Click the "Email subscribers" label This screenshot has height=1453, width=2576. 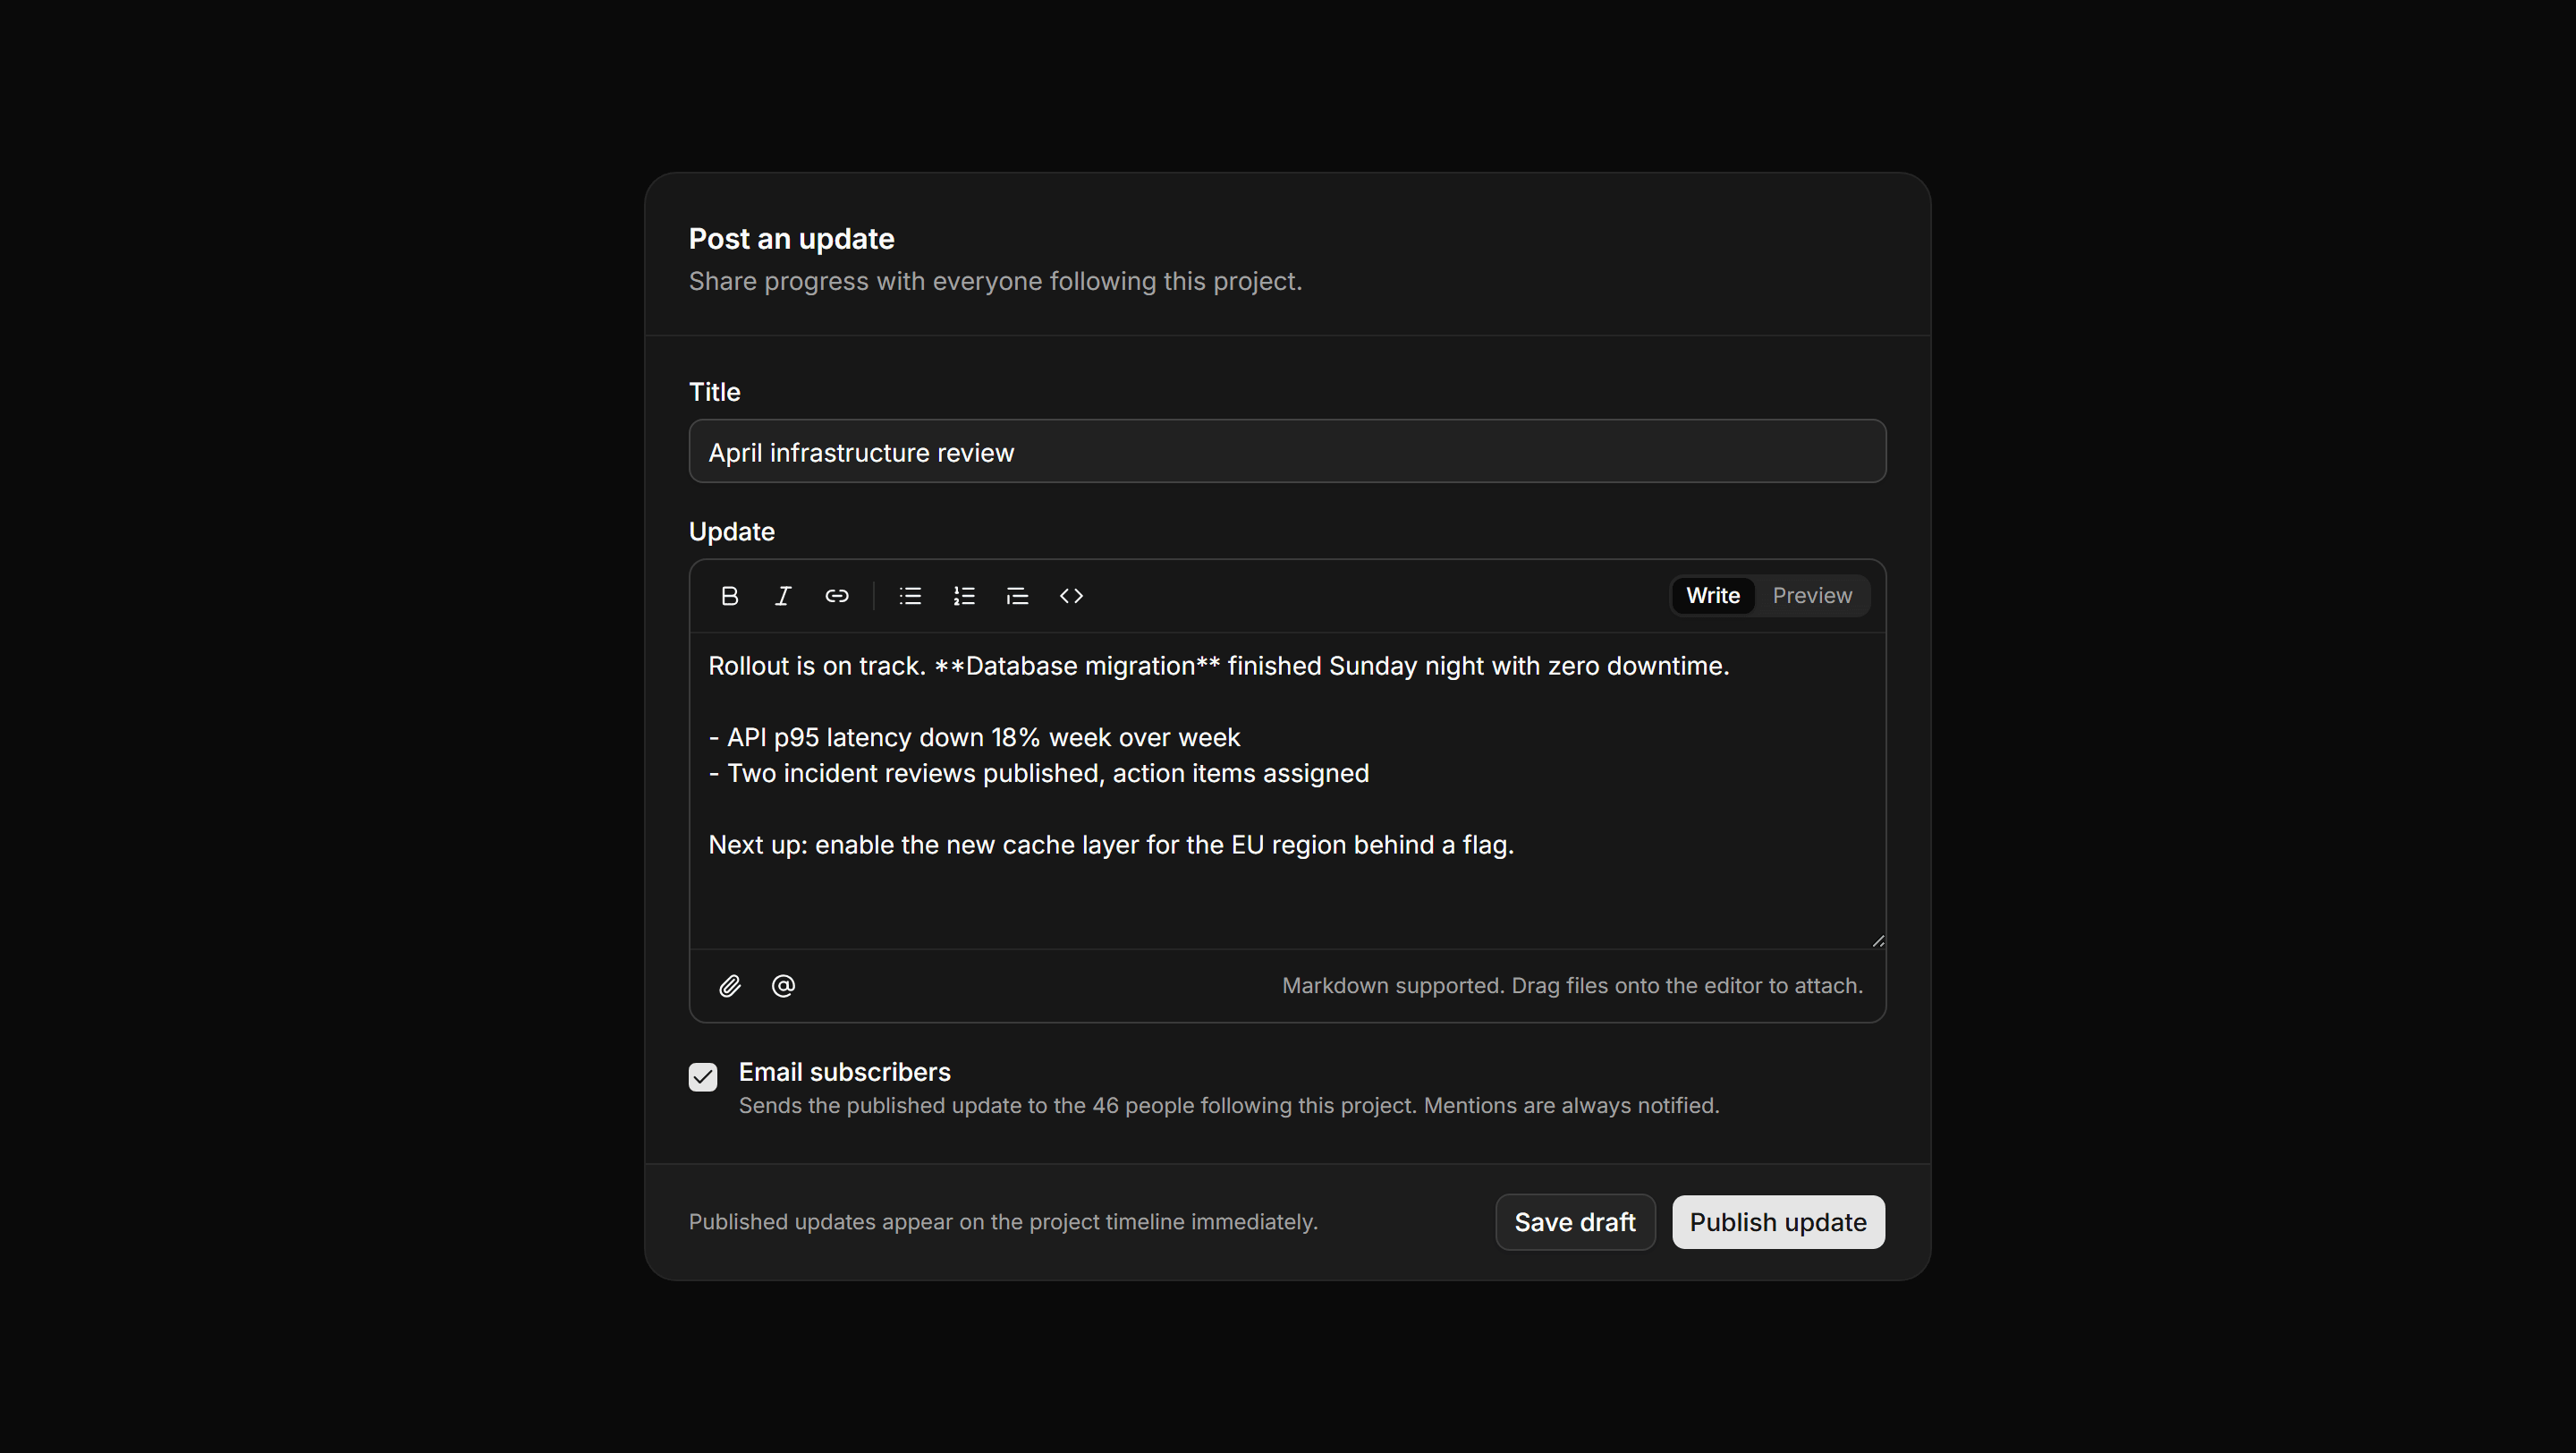(844, 1072)
